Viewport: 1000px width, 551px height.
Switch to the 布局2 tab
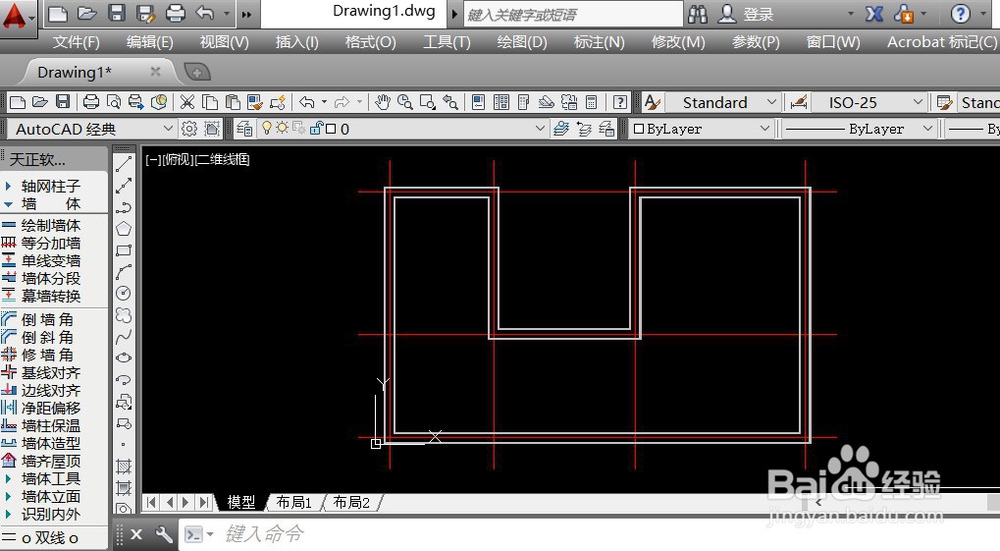click(x=351, y=503)
